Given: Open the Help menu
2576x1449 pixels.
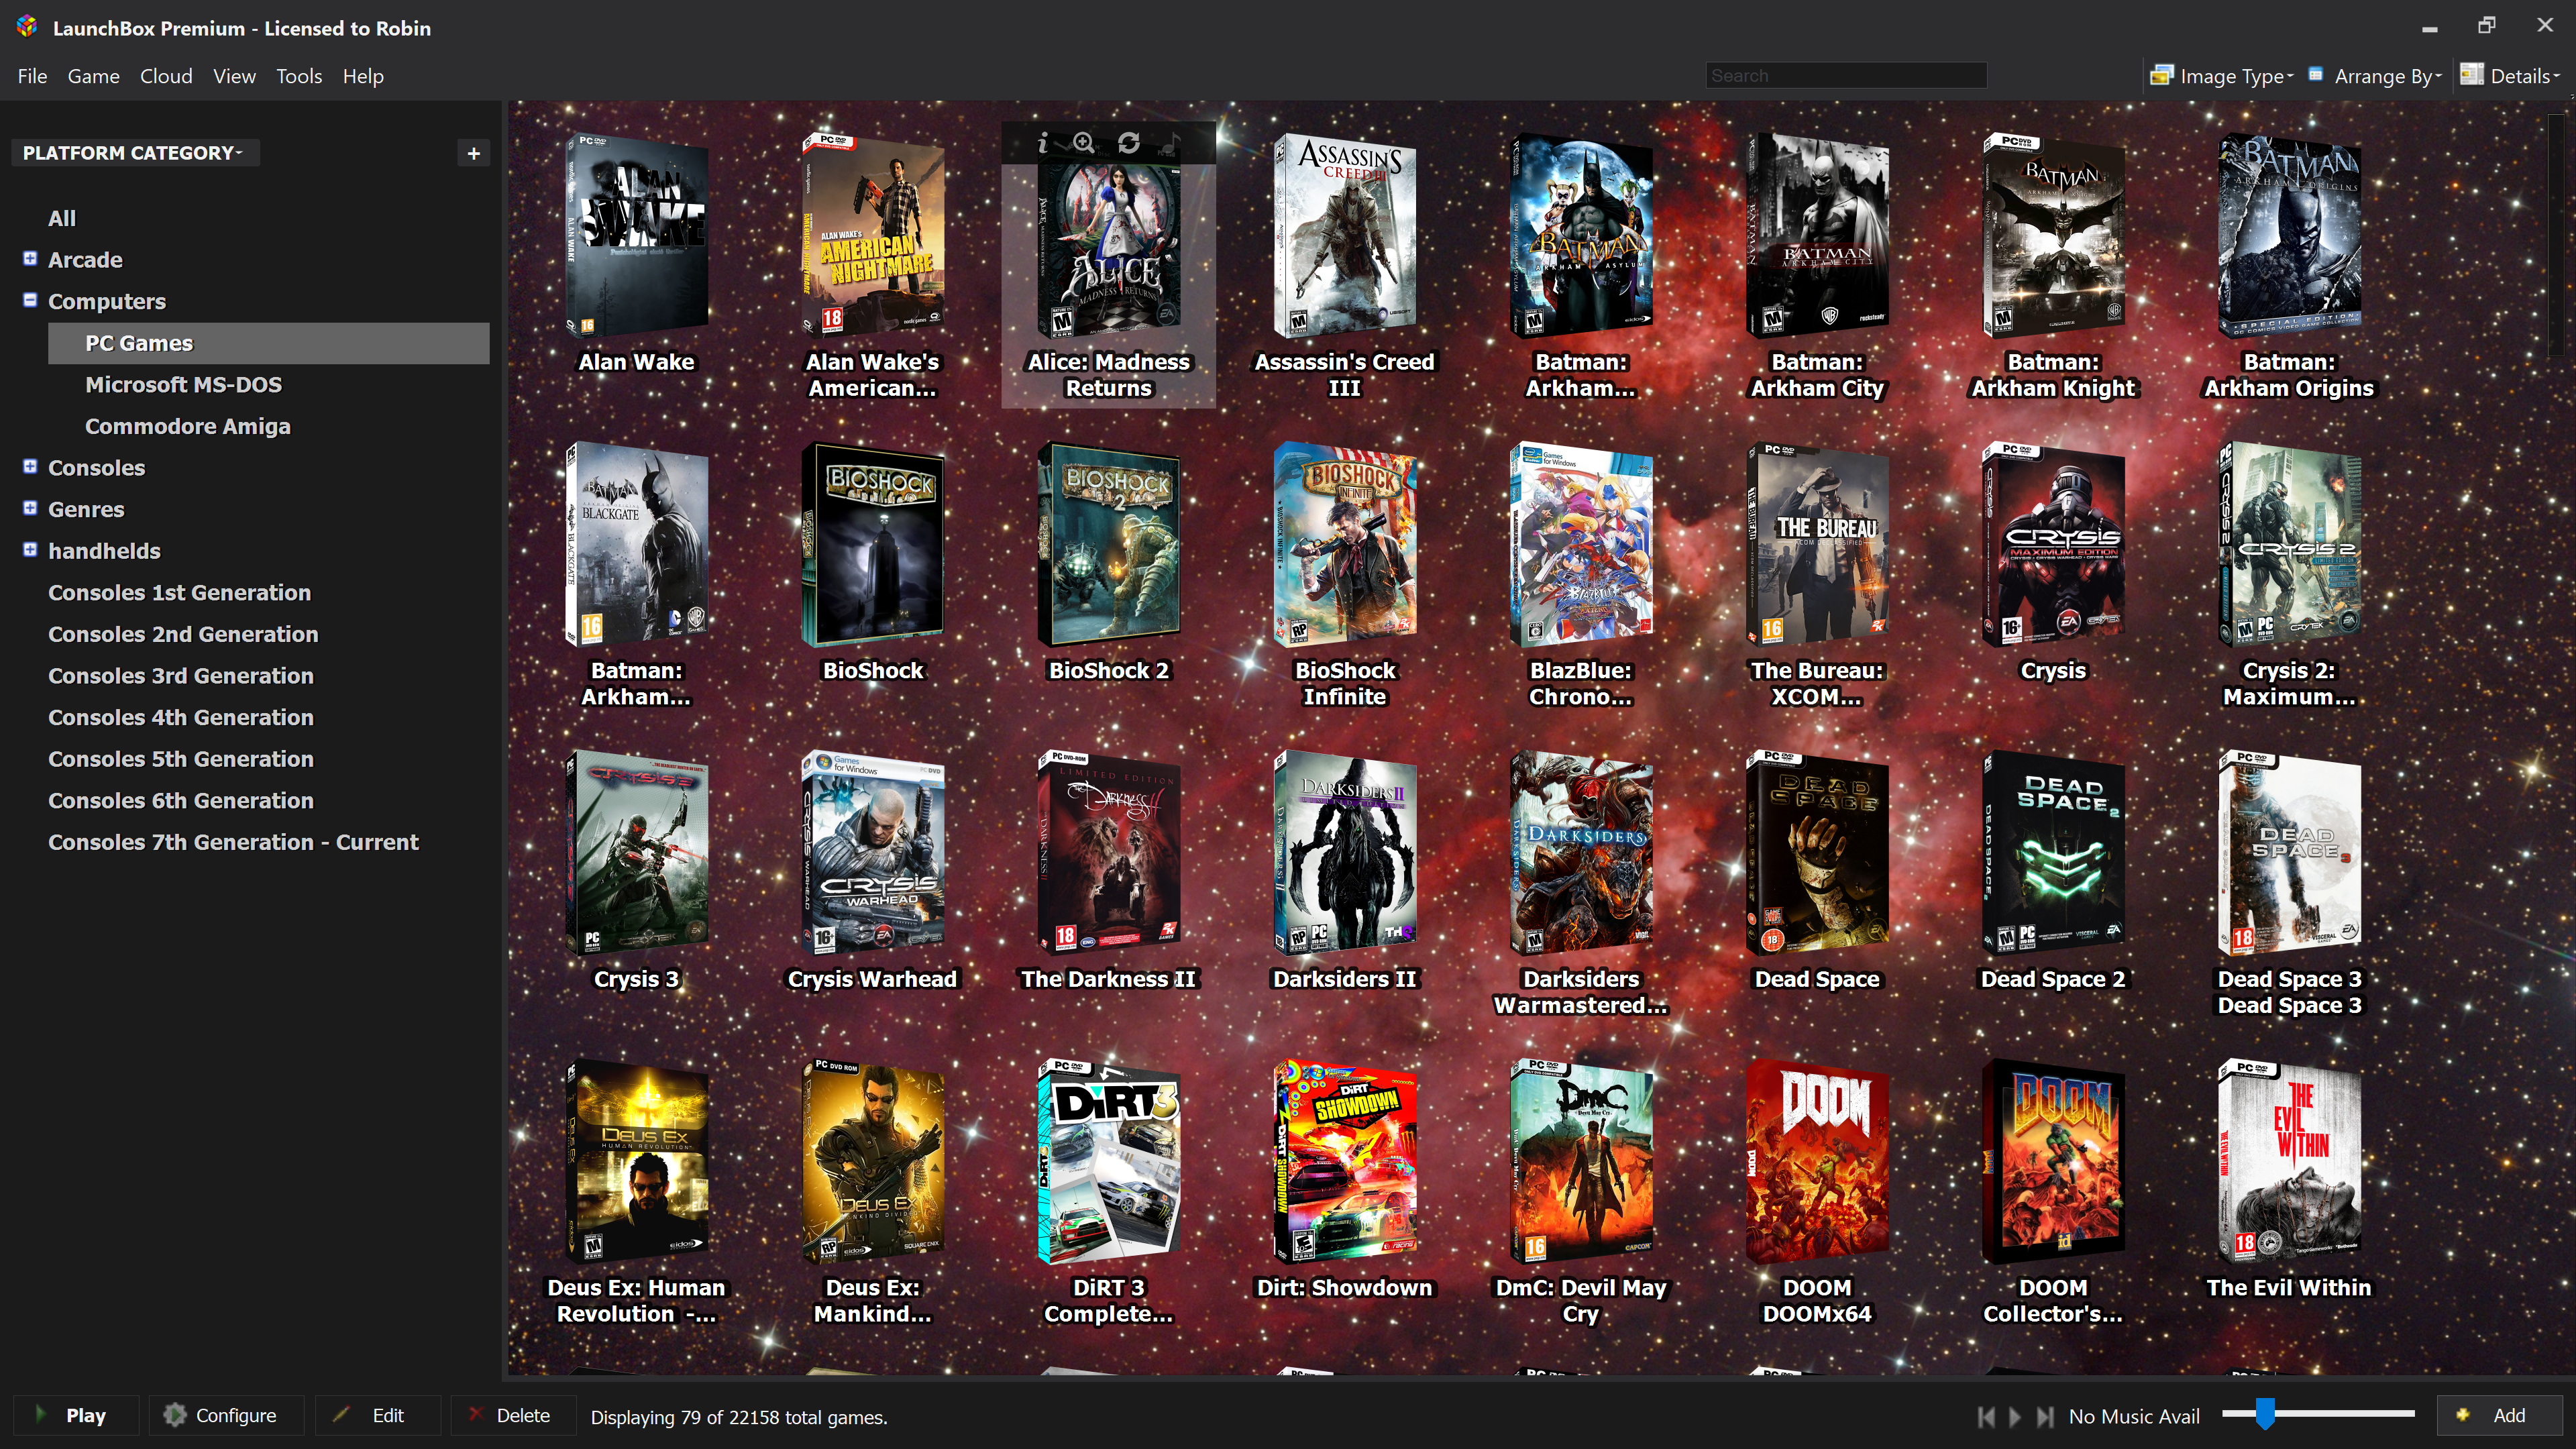Looking at the screenshot, I should click(363, 76).
